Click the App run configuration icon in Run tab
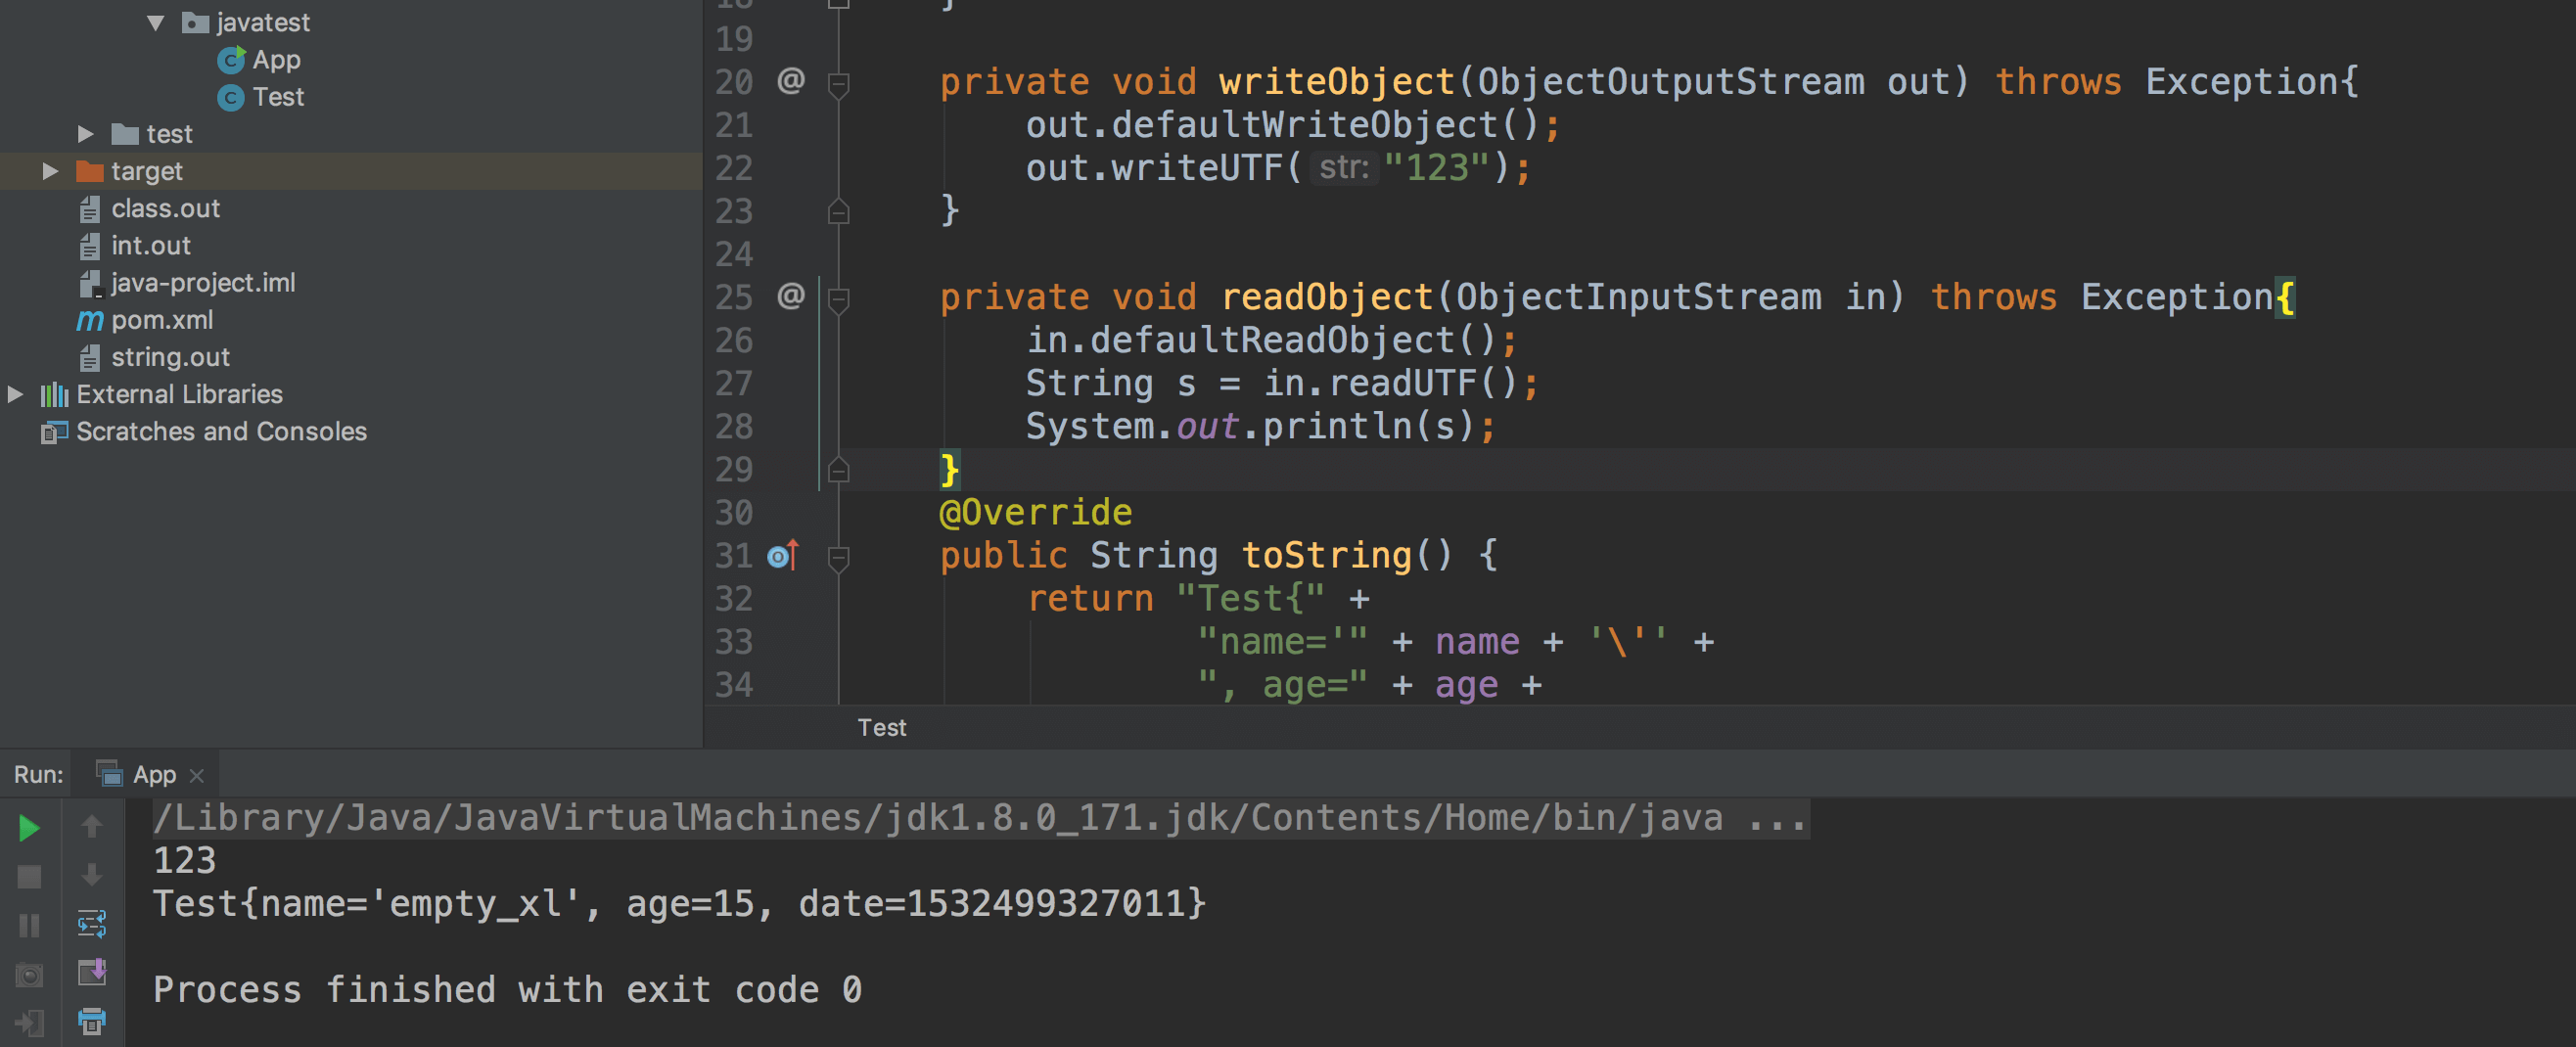 (109, 774)
